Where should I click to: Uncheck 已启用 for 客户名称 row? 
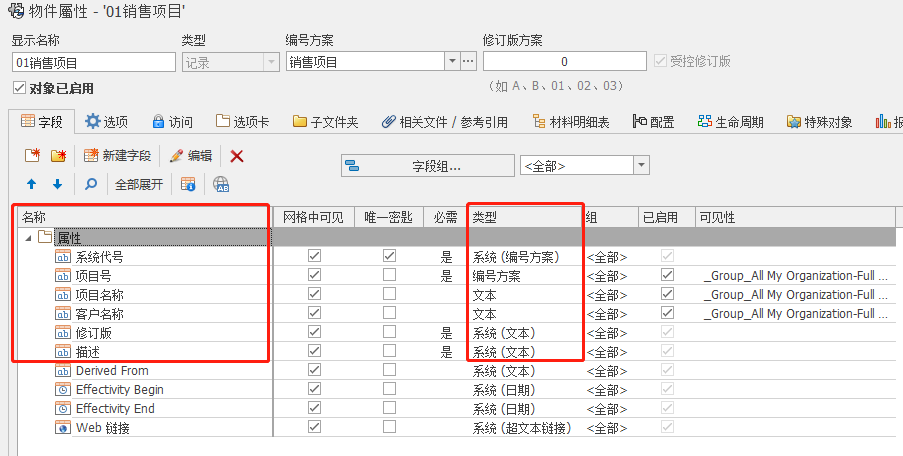tap(667, 313)
